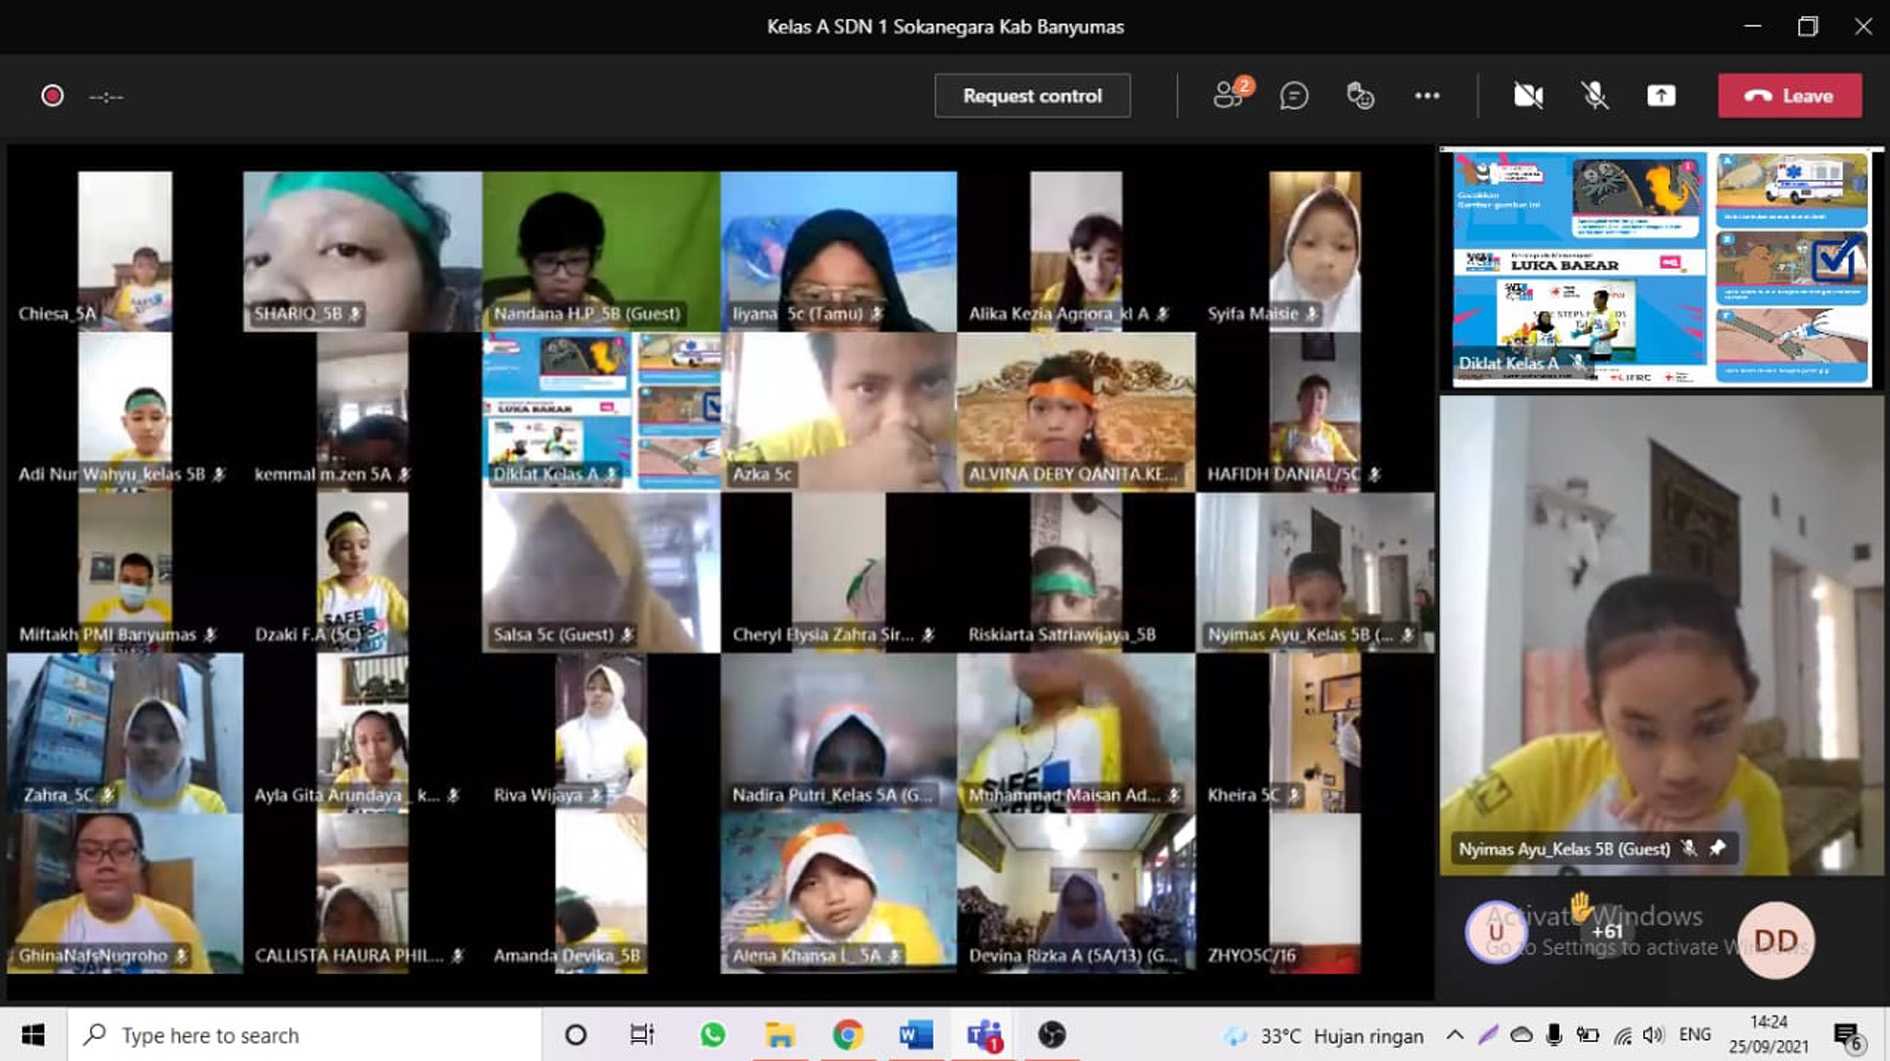Expand the hidden system tray icons chevron
The height and width of the screenshot is (1061, 1890).
coord(1455,1035)
